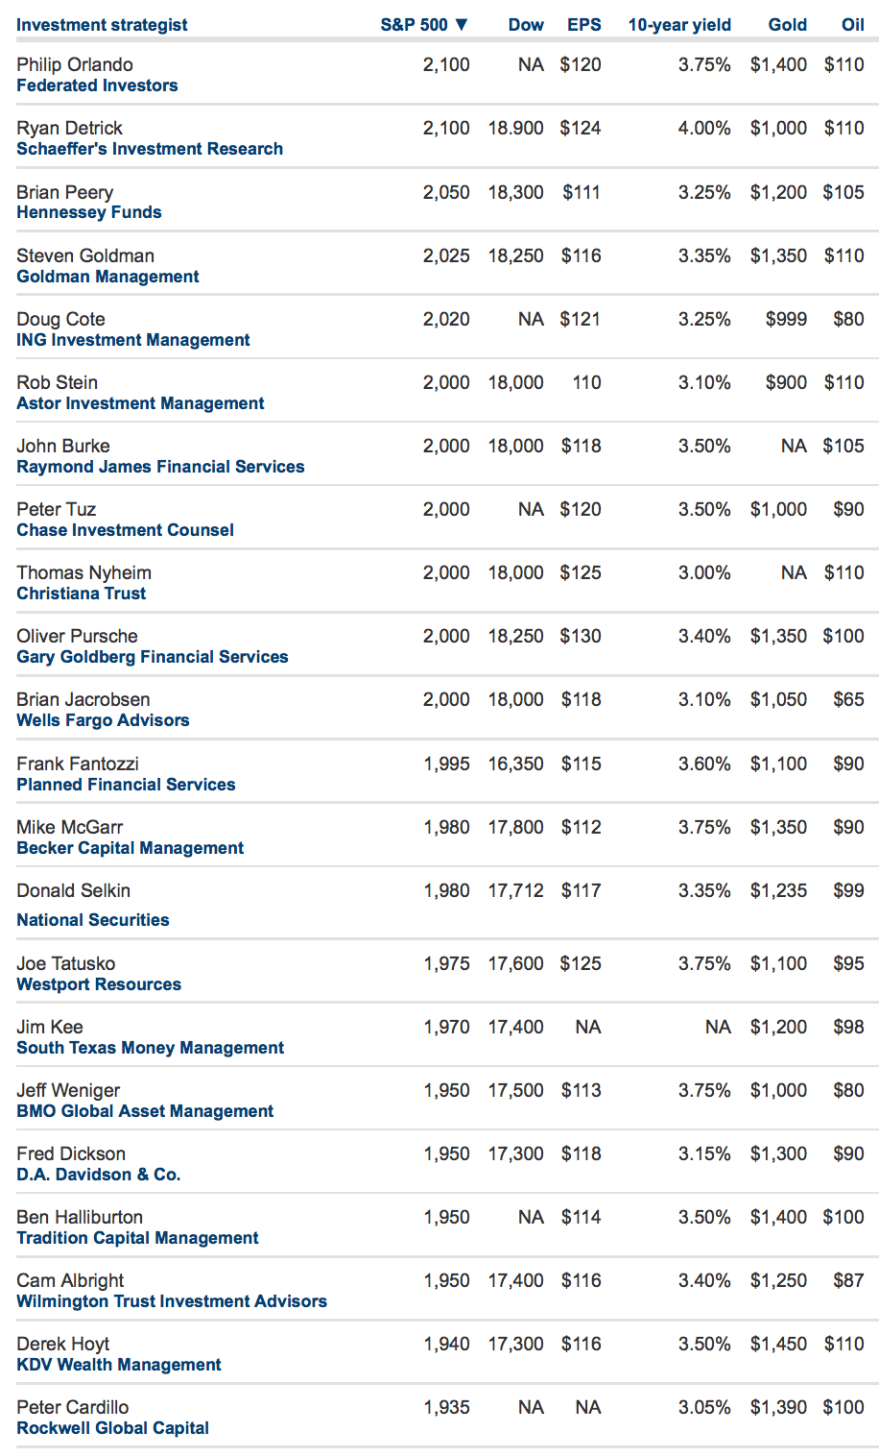Open the South Texas Money Management link
Viewport: 879px width, 1456px height.
pos(150,1048)
